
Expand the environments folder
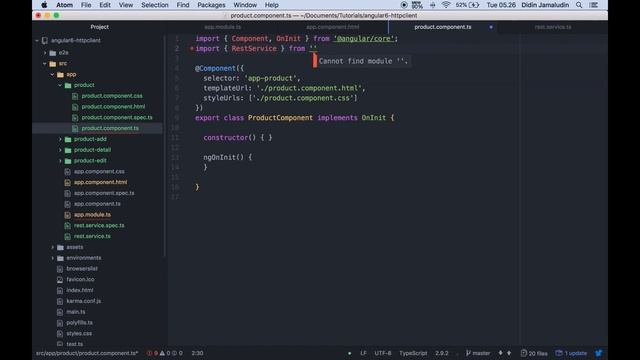[53, 258]
